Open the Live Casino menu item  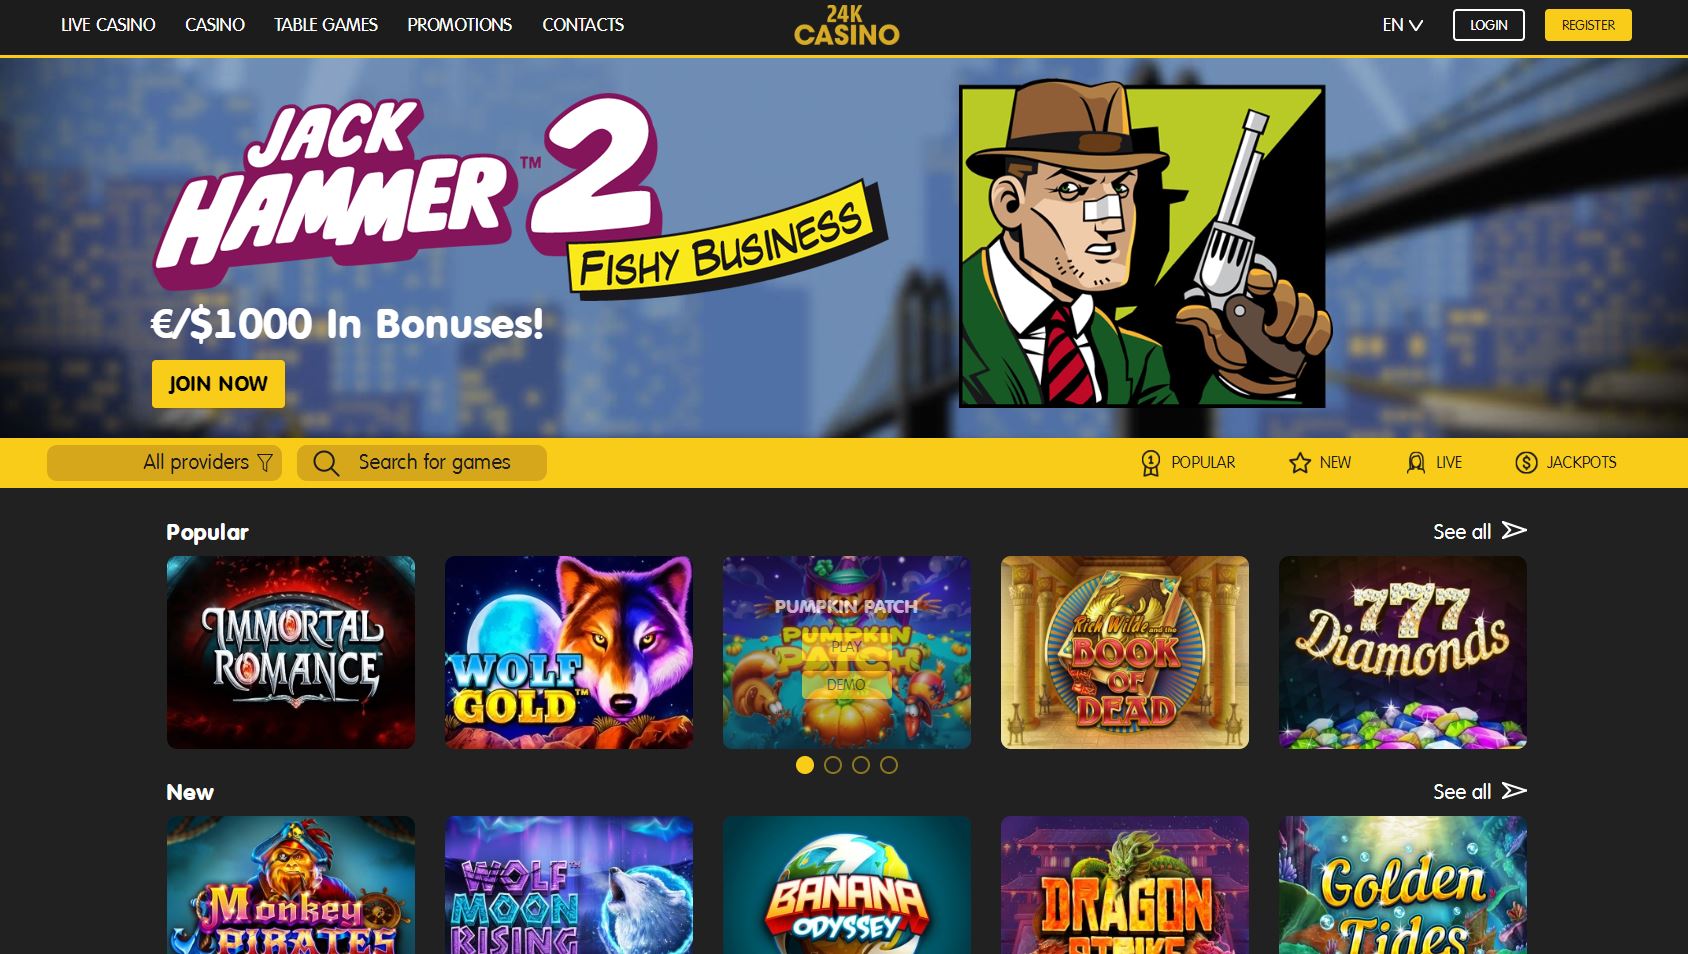tap(108, 25)
